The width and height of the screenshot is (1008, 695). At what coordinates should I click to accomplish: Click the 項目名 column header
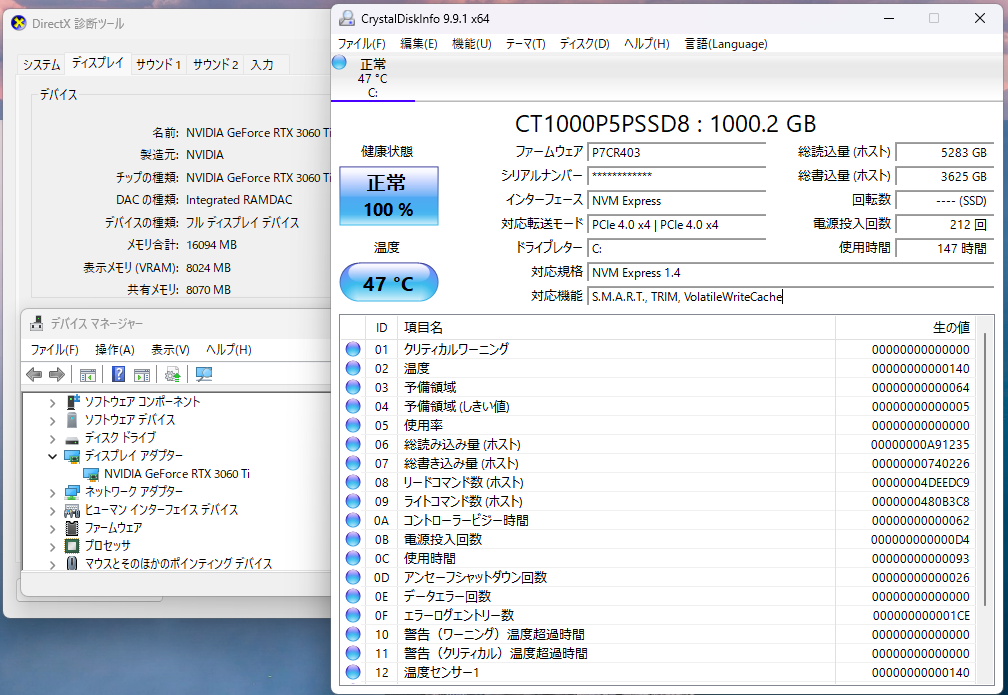click(616, 328)
